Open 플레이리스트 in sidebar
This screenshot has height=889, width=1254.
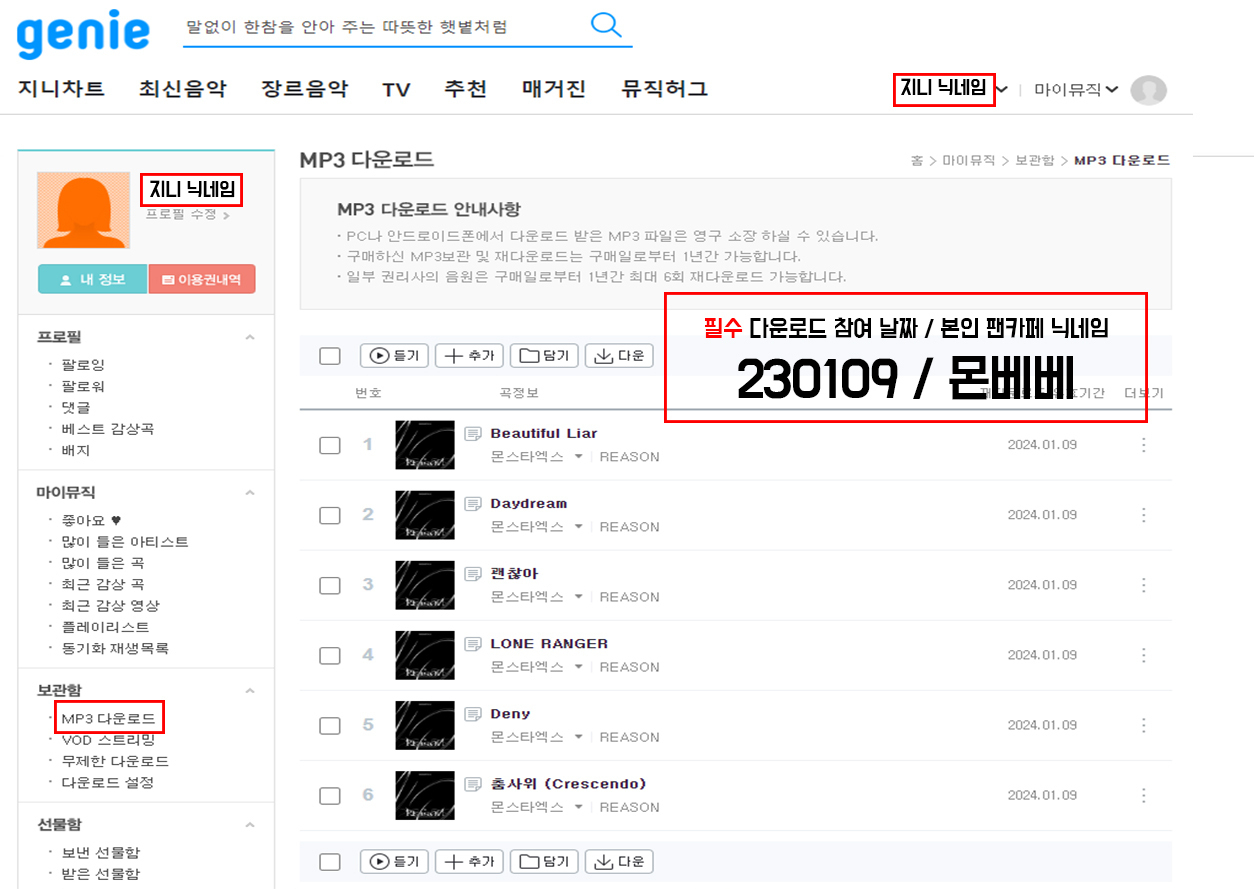pyautogui.click(x=105, y=627)
